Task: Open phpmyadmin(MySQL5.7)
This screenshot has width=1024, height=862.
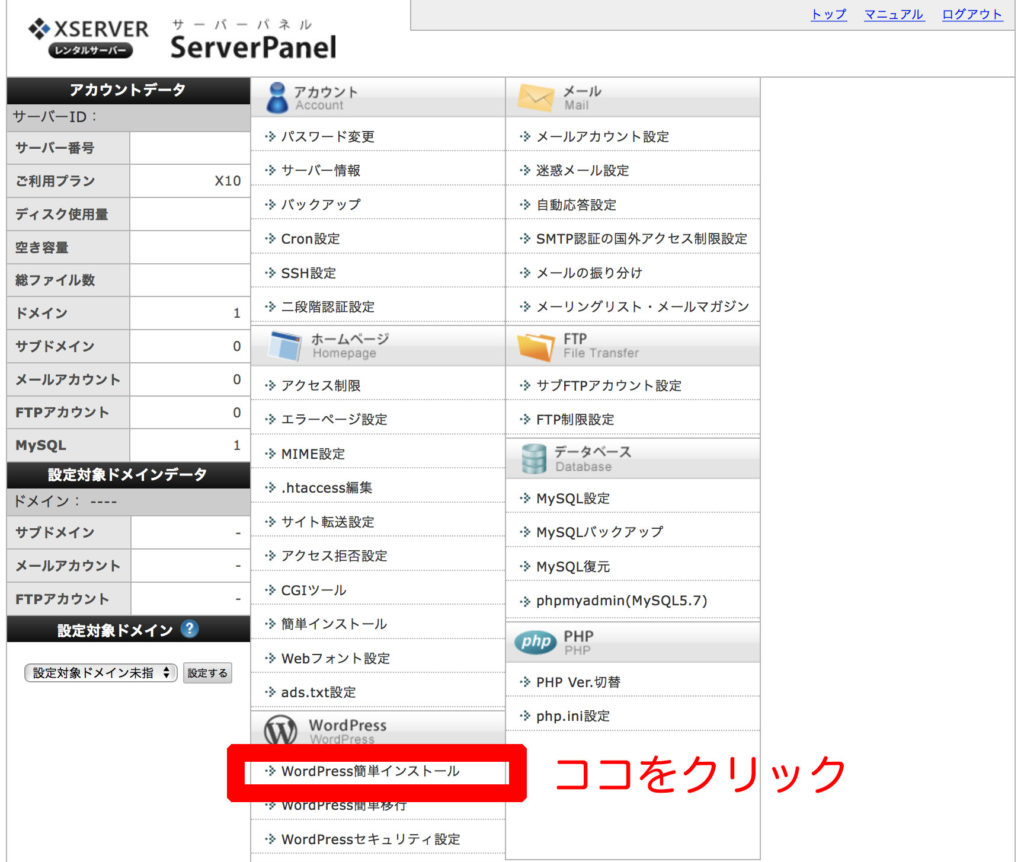Action: pos(622,601)
